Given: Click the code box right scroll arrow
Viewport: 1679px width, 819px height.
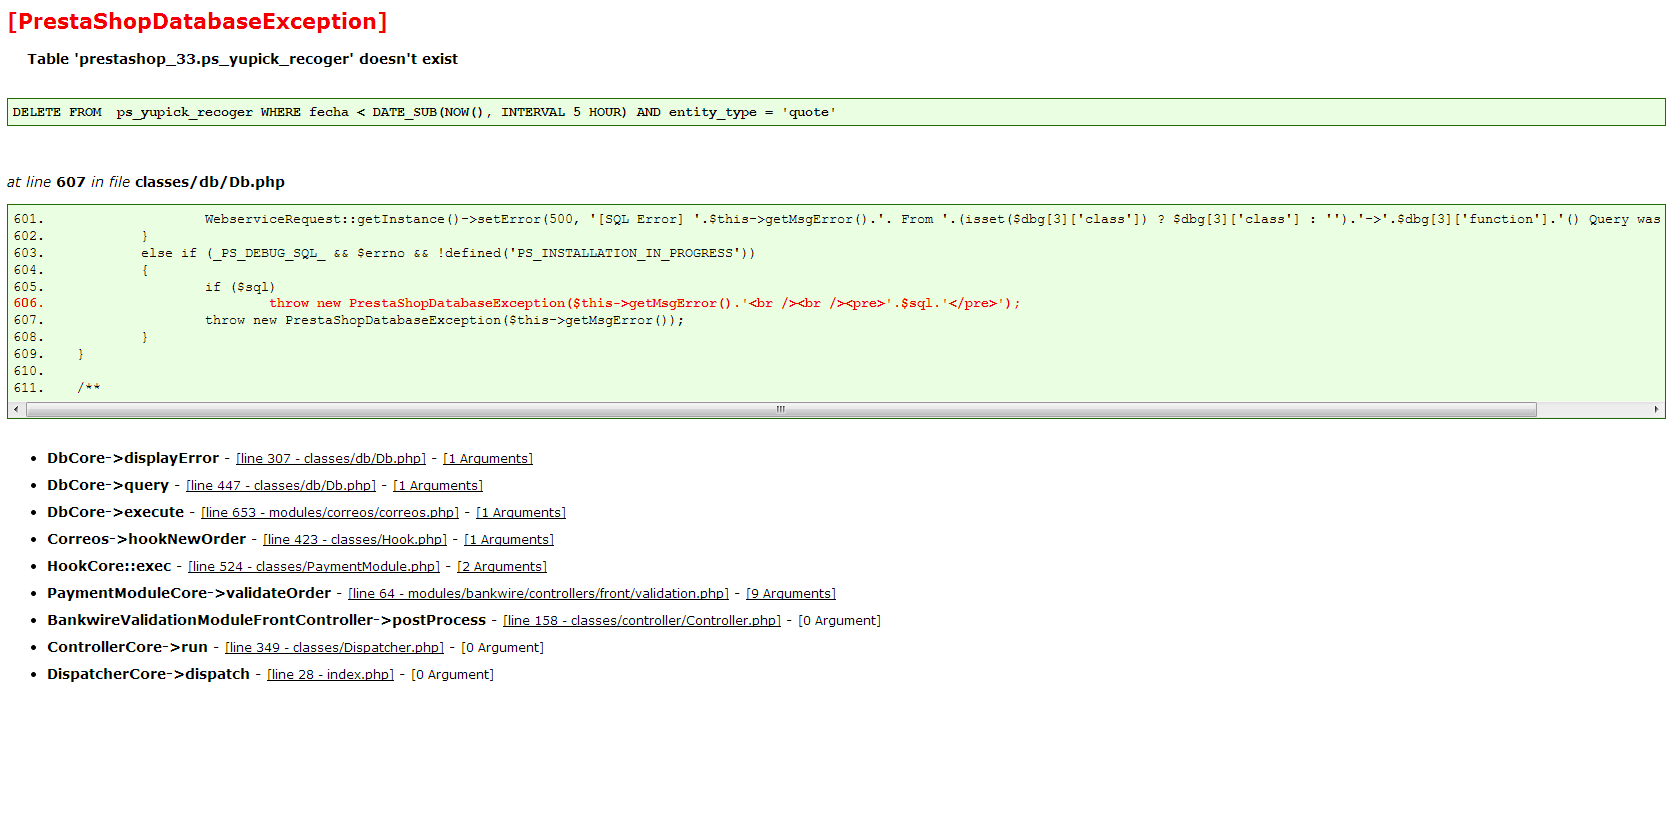Looking at the screenshot, I should click(1656, 410).
